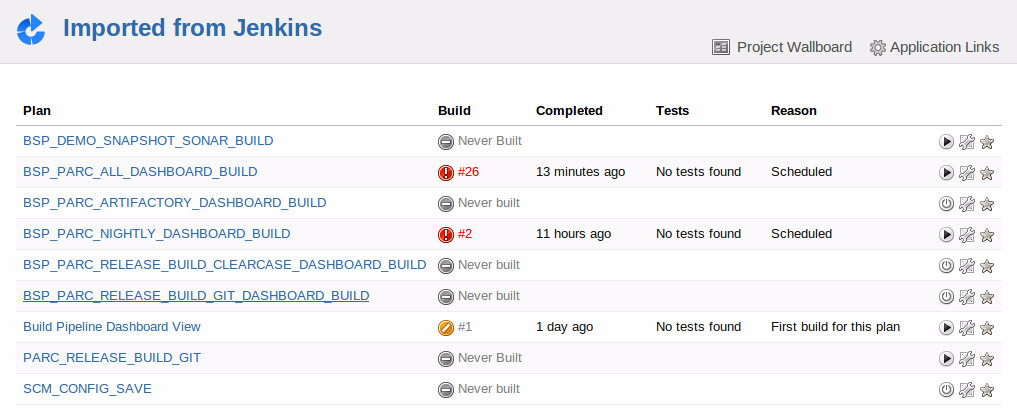Open the Imported from Jenkins project title
The image size is (1017, 411).
(193, 28)
